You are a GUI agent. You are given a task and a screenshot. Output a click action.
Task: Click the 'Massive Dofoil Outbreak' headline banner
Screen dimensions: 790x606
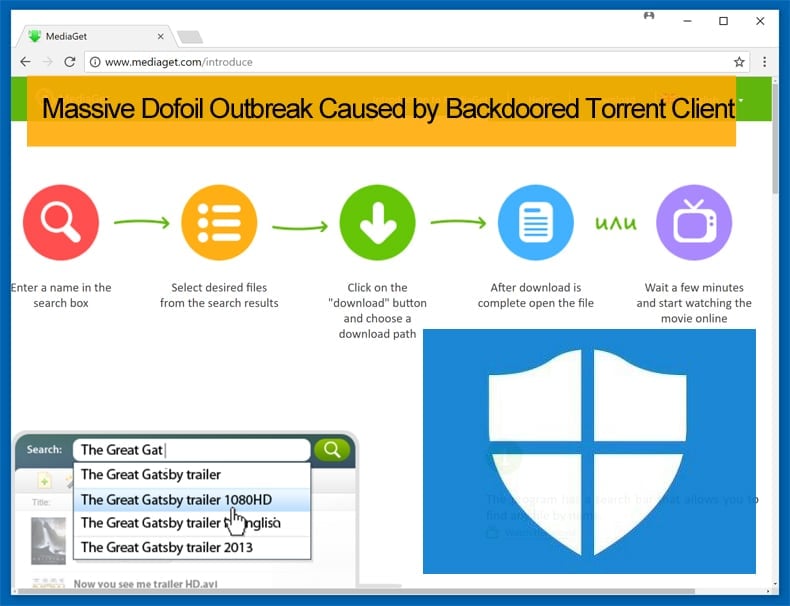pyautogui.click(x=381, y=111)
